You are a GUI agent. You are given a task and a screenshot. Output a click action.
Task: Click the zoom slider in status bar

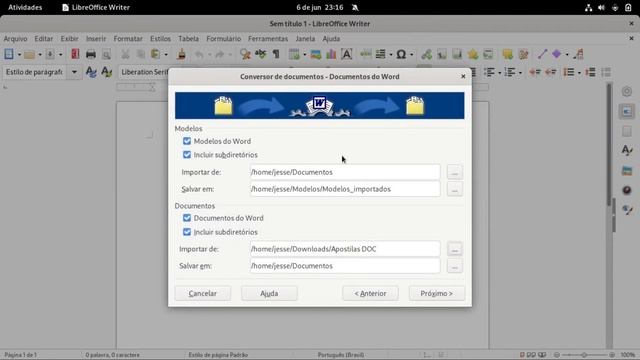tap(584, 355)
